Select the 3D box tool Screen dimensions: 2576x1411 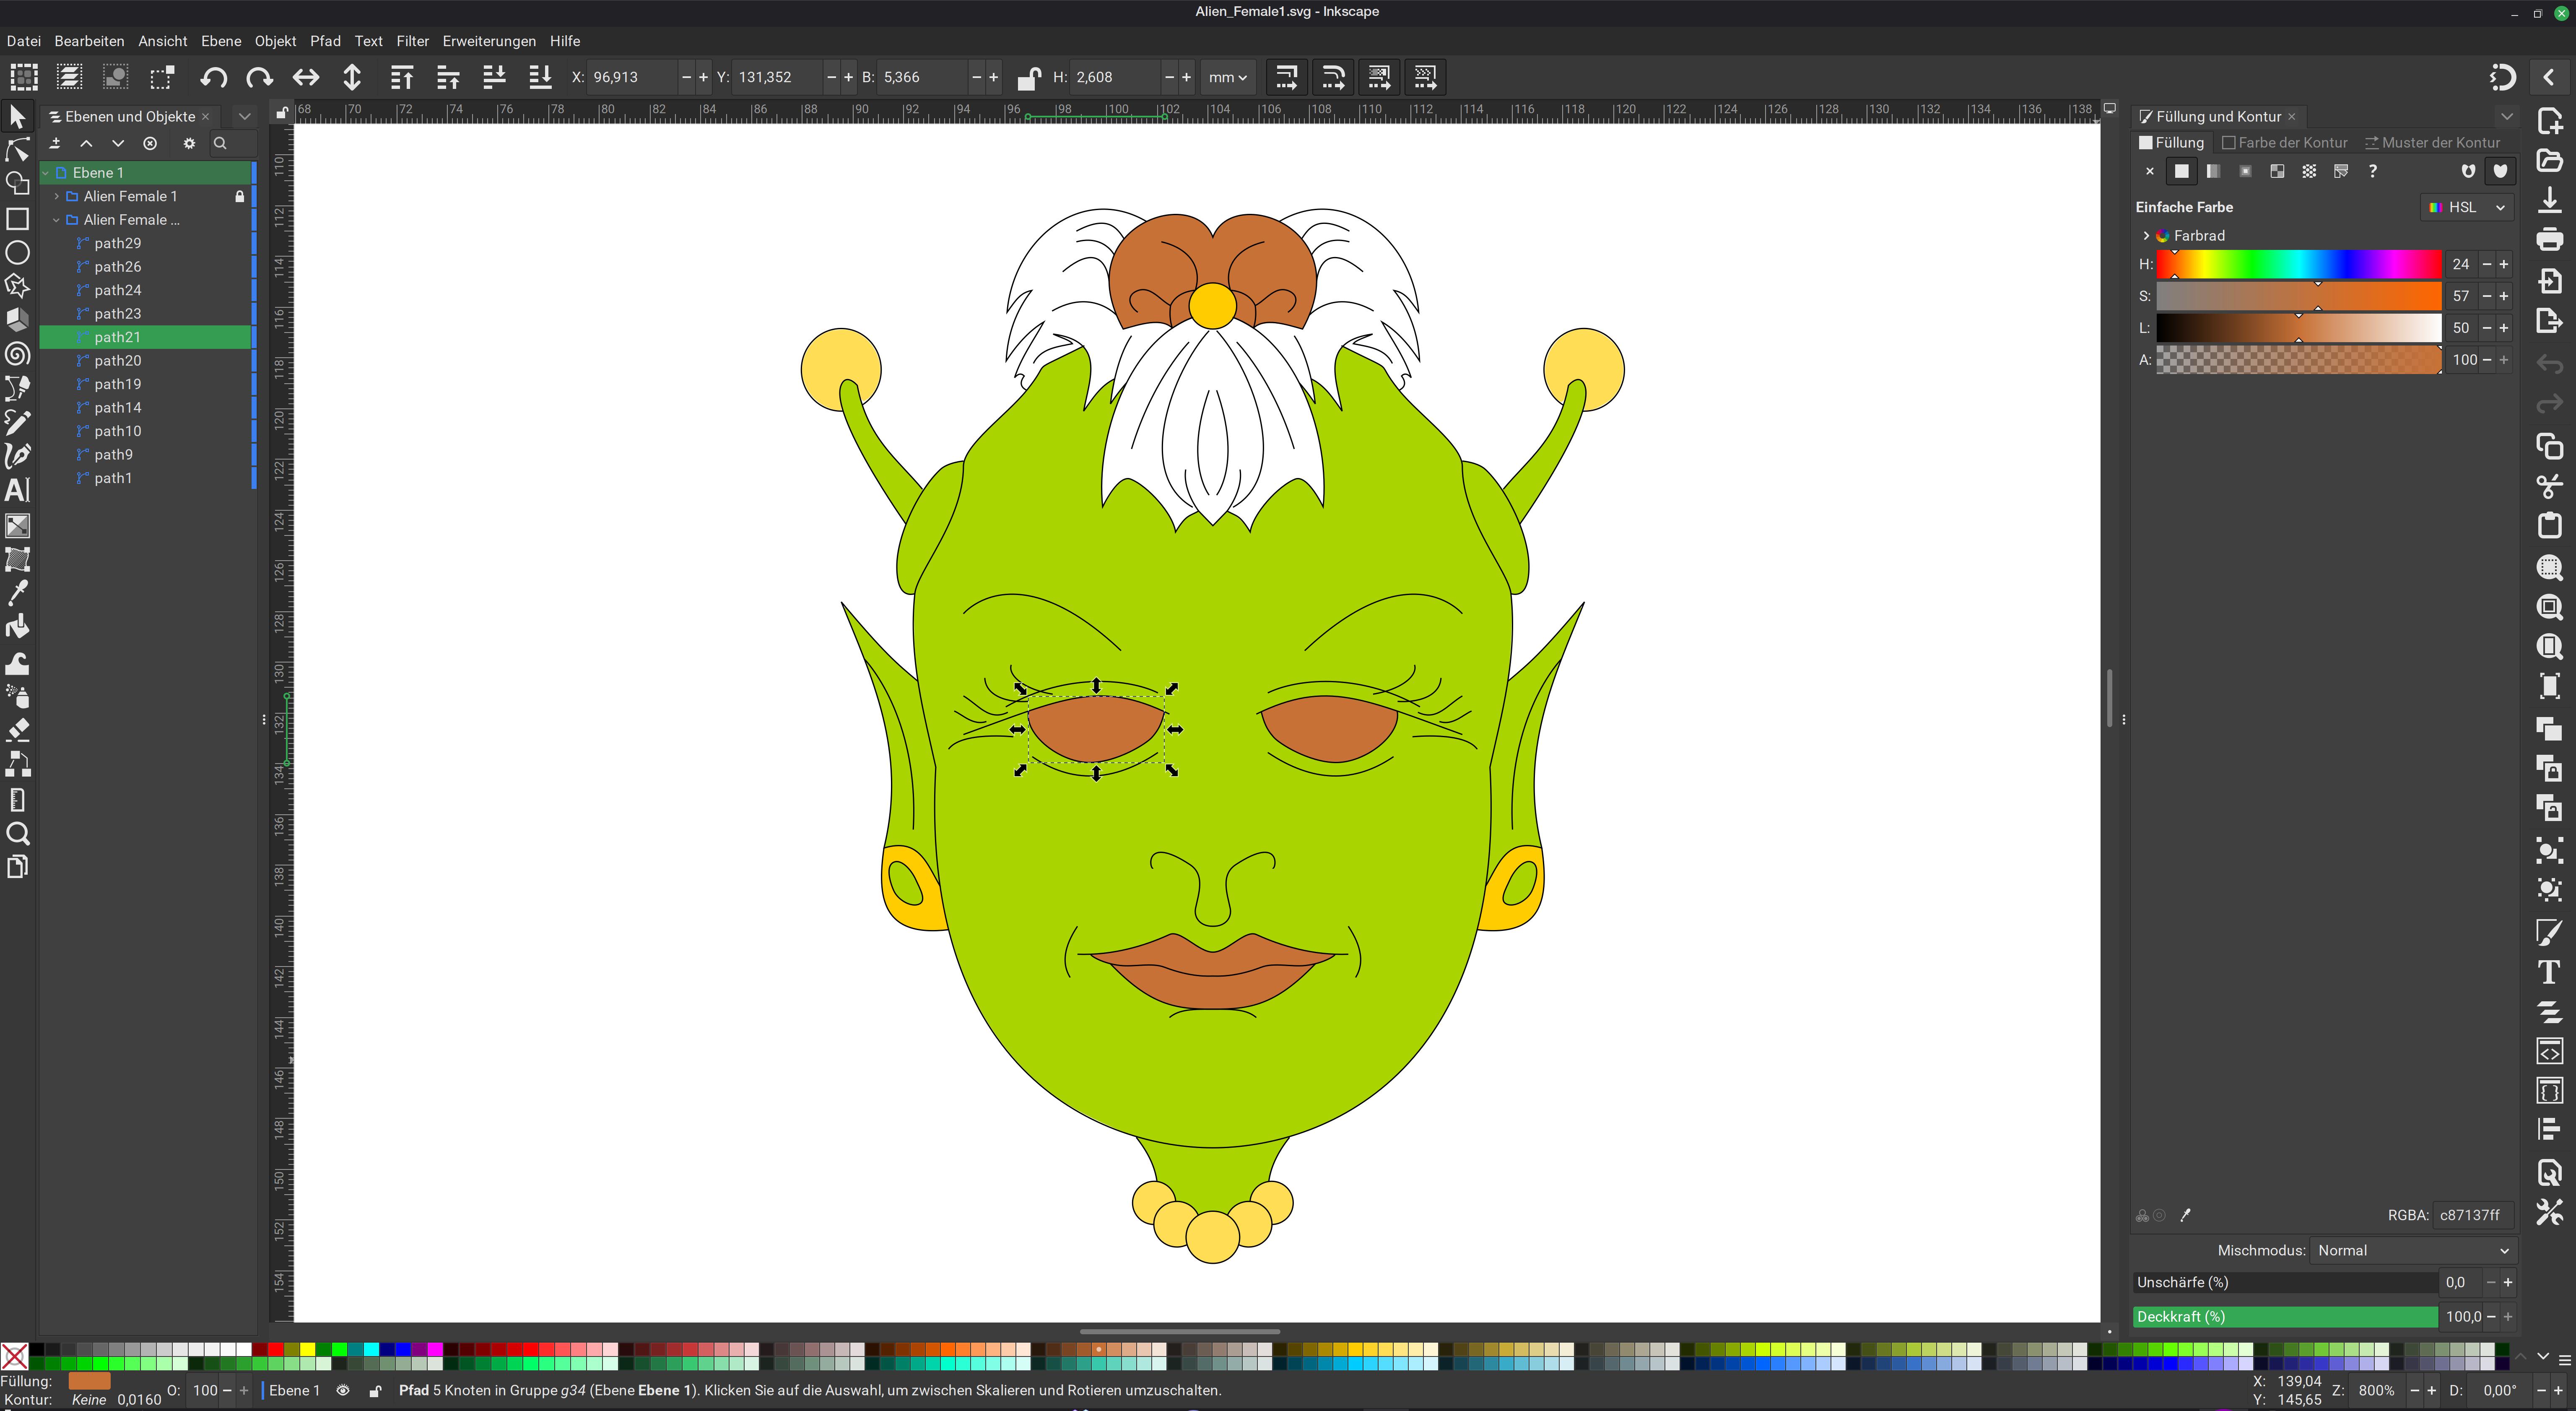tap(17, 320)
